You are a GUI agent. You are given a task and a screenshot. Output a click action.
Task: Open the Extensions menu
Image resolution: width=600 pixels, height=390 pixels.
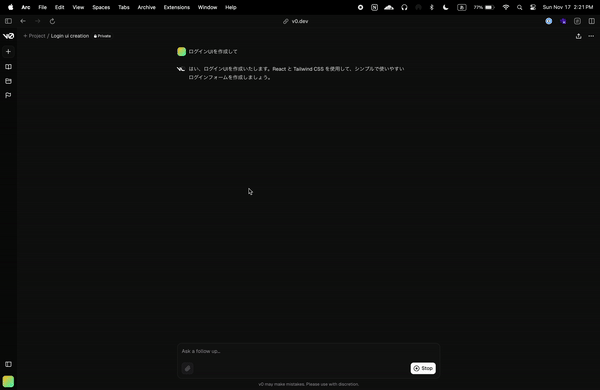tap(177, 7)
